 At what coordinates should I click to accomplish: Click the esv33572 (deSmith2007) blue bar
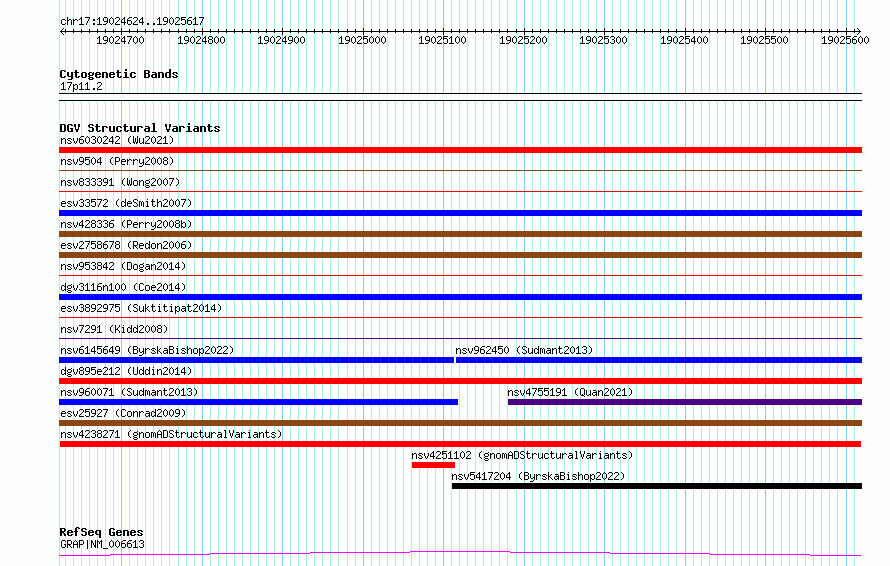point(460,213)
